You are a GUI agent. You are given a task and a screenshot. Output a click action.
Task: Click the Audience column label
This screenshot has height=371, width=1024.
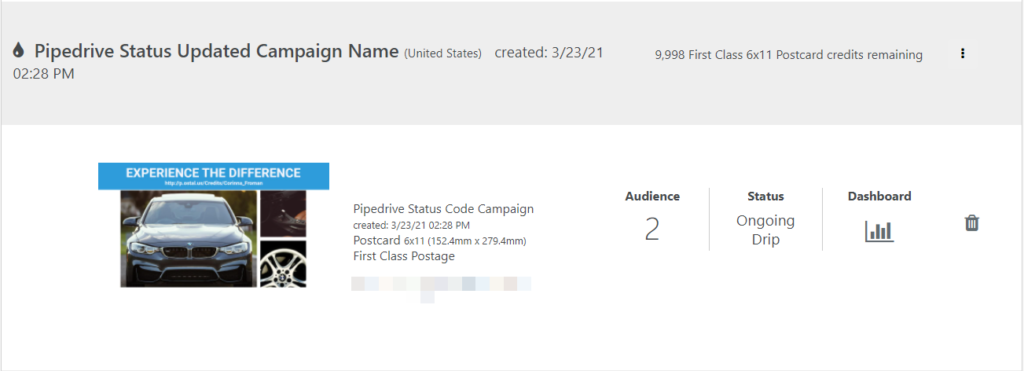(x=652, y=196)
